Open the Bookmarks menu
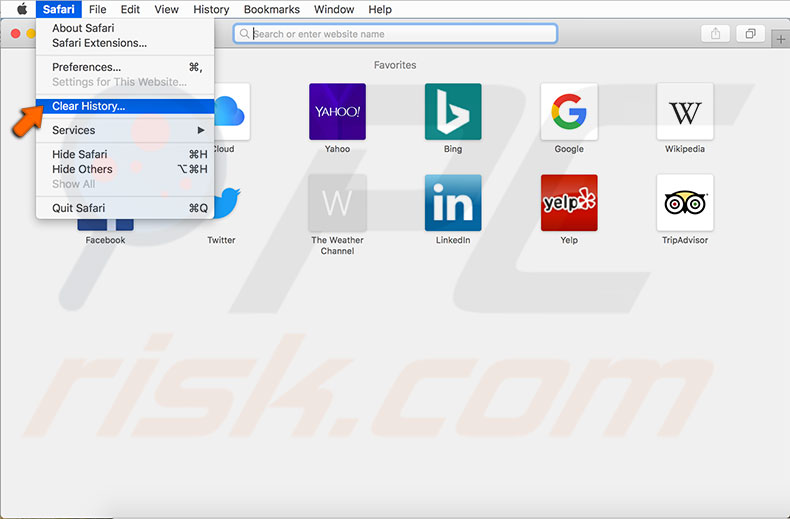Viewport: 790px width, 519px height. pos(272,9)
